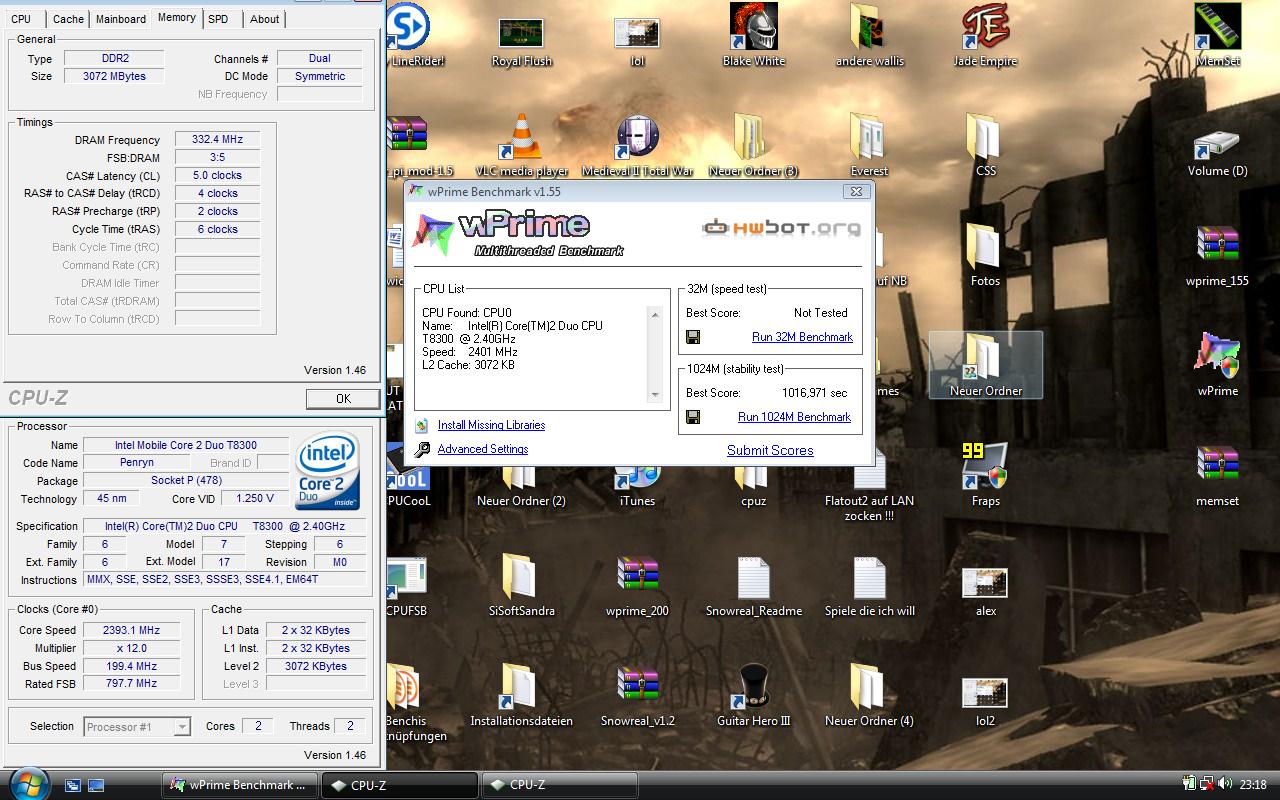
Task: Open the Blake White desktop icon
Action: pos(753,37)
